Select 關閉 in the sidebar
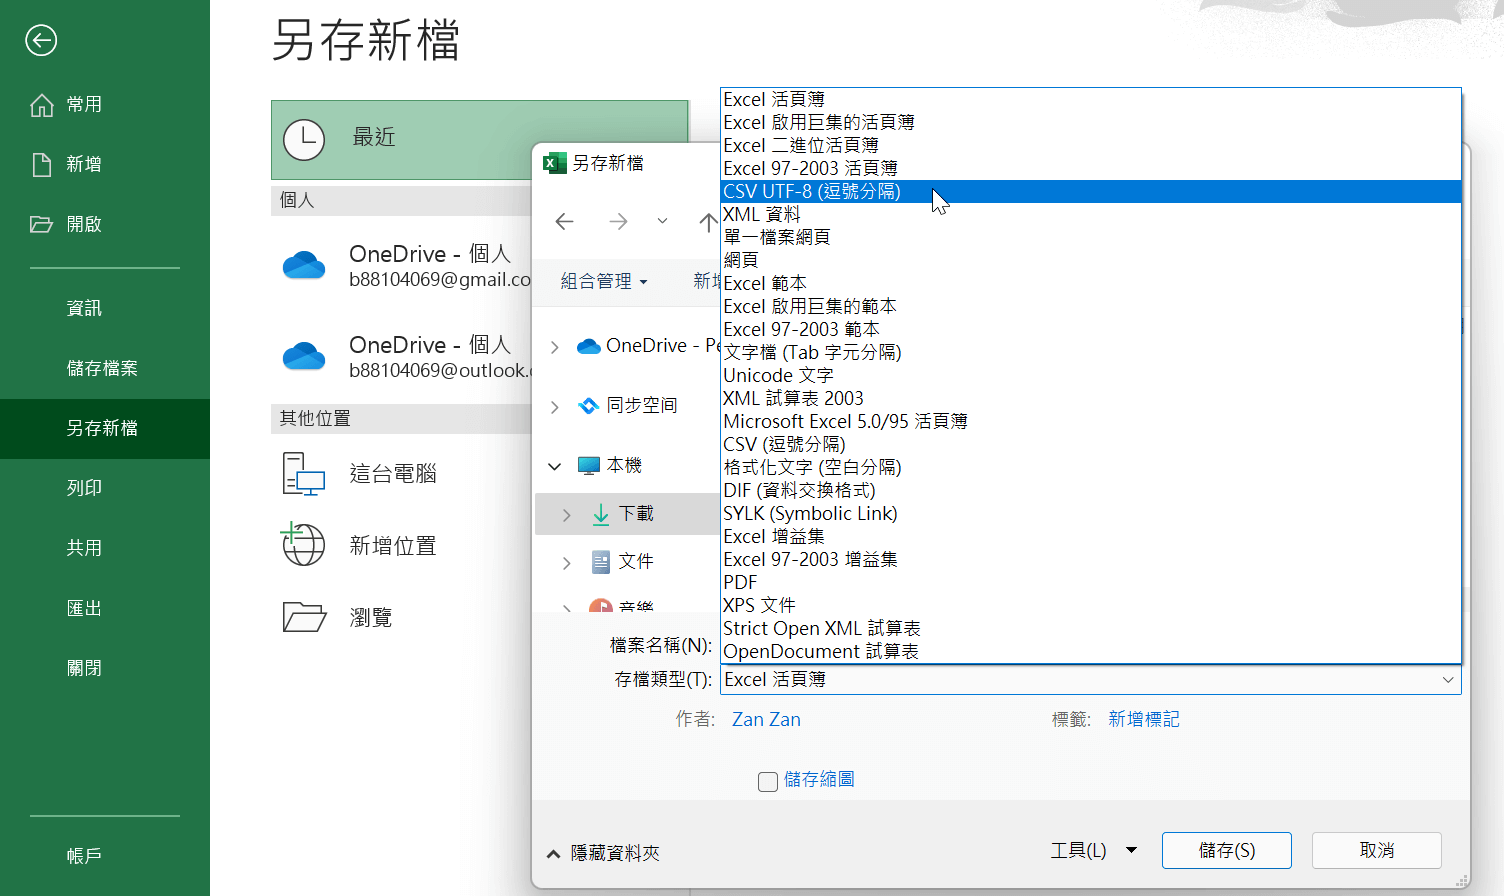Image resolution: width=1504 pixels, height=896 pixels. pos(84,668)
